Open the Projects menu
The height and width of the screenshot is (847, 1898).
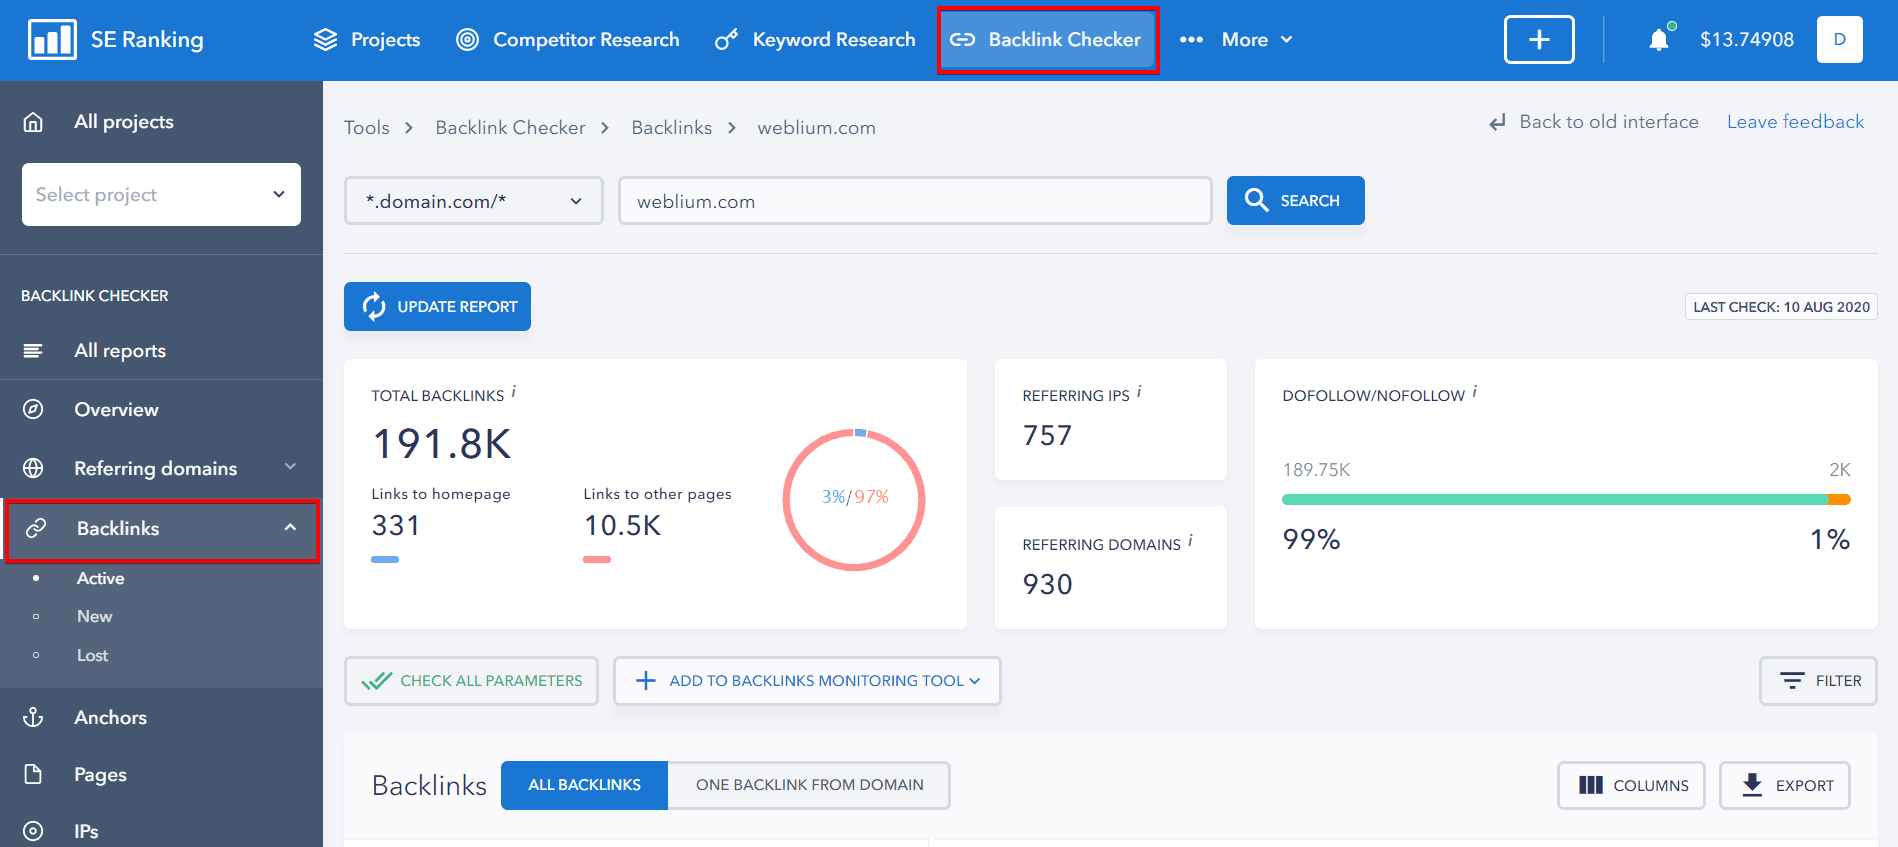pyautogui.click(x=367, y=40)
